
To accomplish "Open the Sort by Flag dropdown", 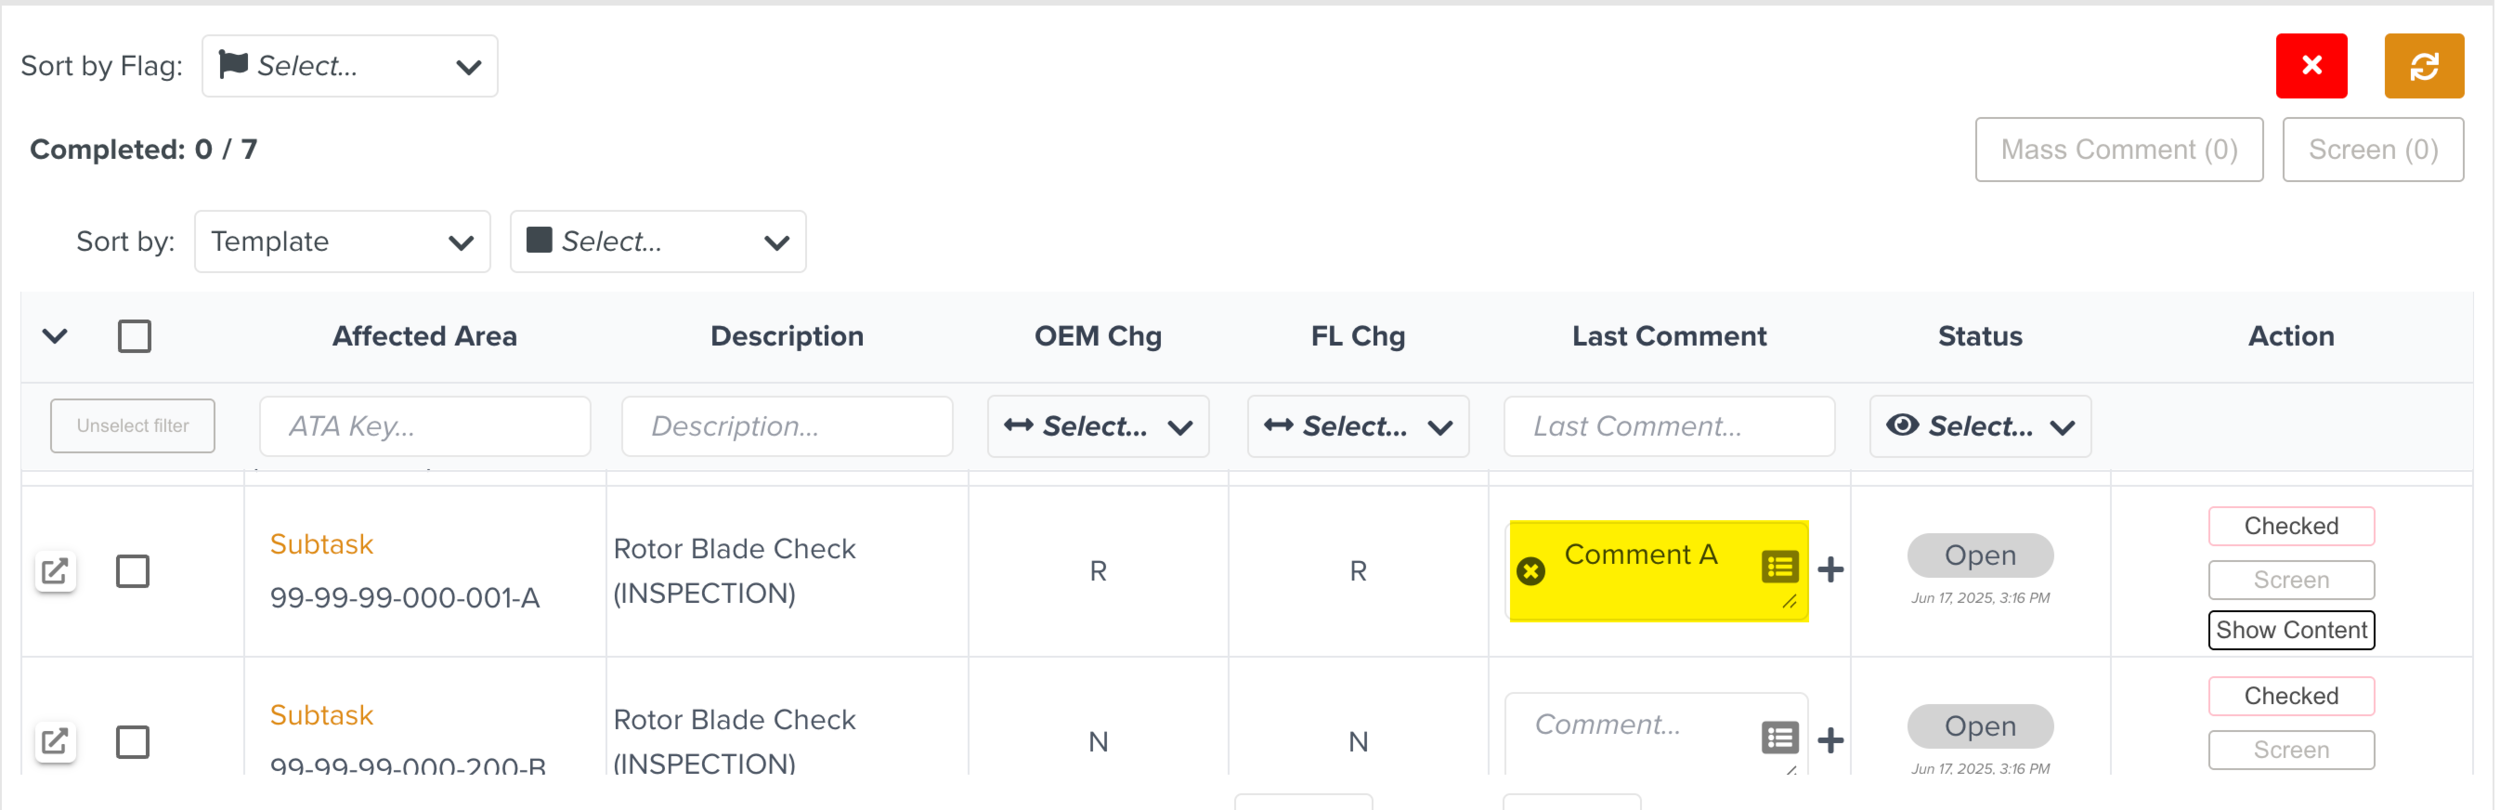I will click(349, 66).
